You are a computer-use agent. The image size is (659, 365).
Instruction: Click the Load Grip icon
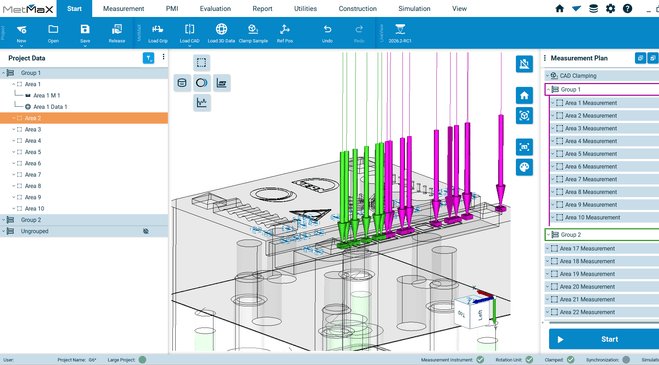click(158, 29)
